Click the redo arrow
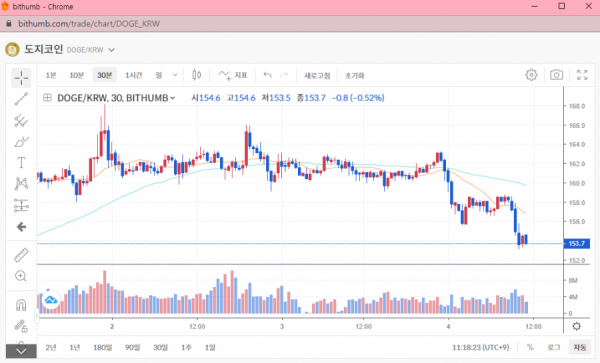The height and width of the screenshot is (363, 600). tap(284, 75)
